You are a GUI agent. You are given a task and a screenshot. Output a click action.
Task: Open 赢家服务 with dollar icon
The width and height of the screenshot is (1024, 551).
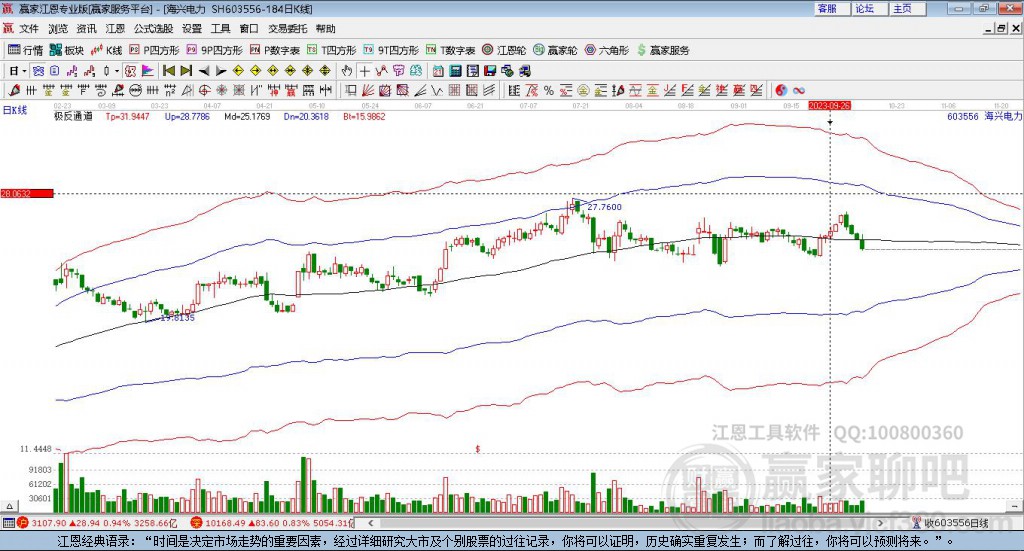point(663,50)
